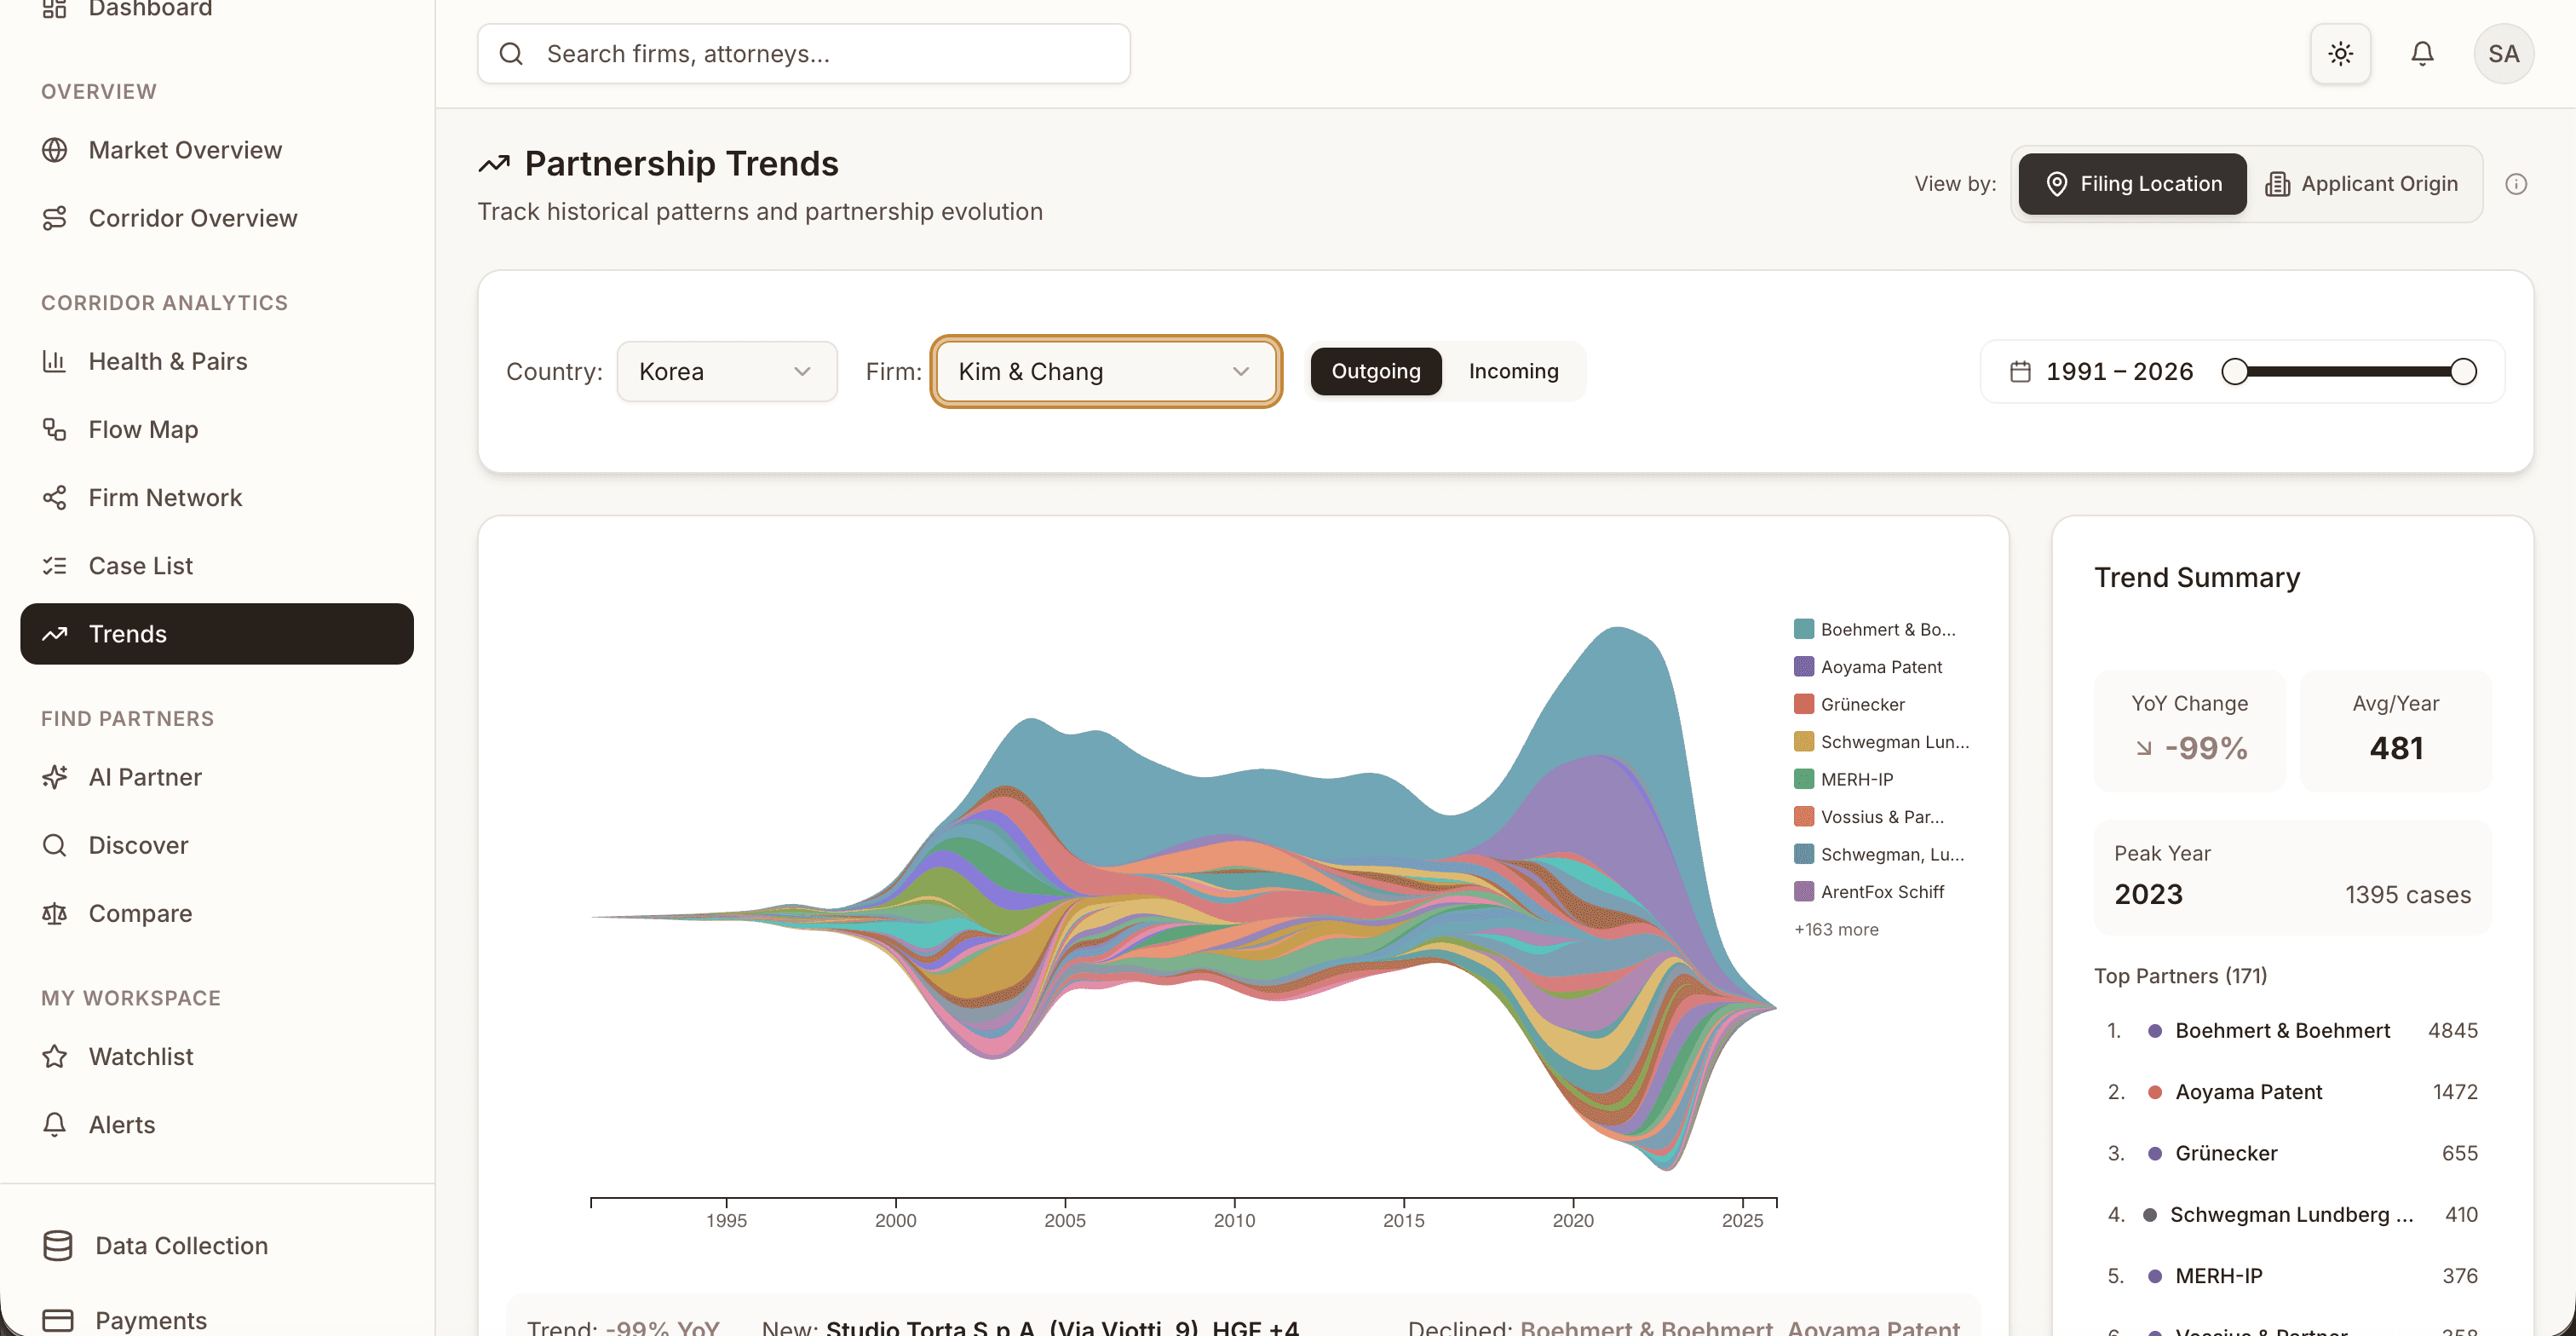Focus the Search firms, attorneys field
2576x1336 pixels.
pos(830,54)
